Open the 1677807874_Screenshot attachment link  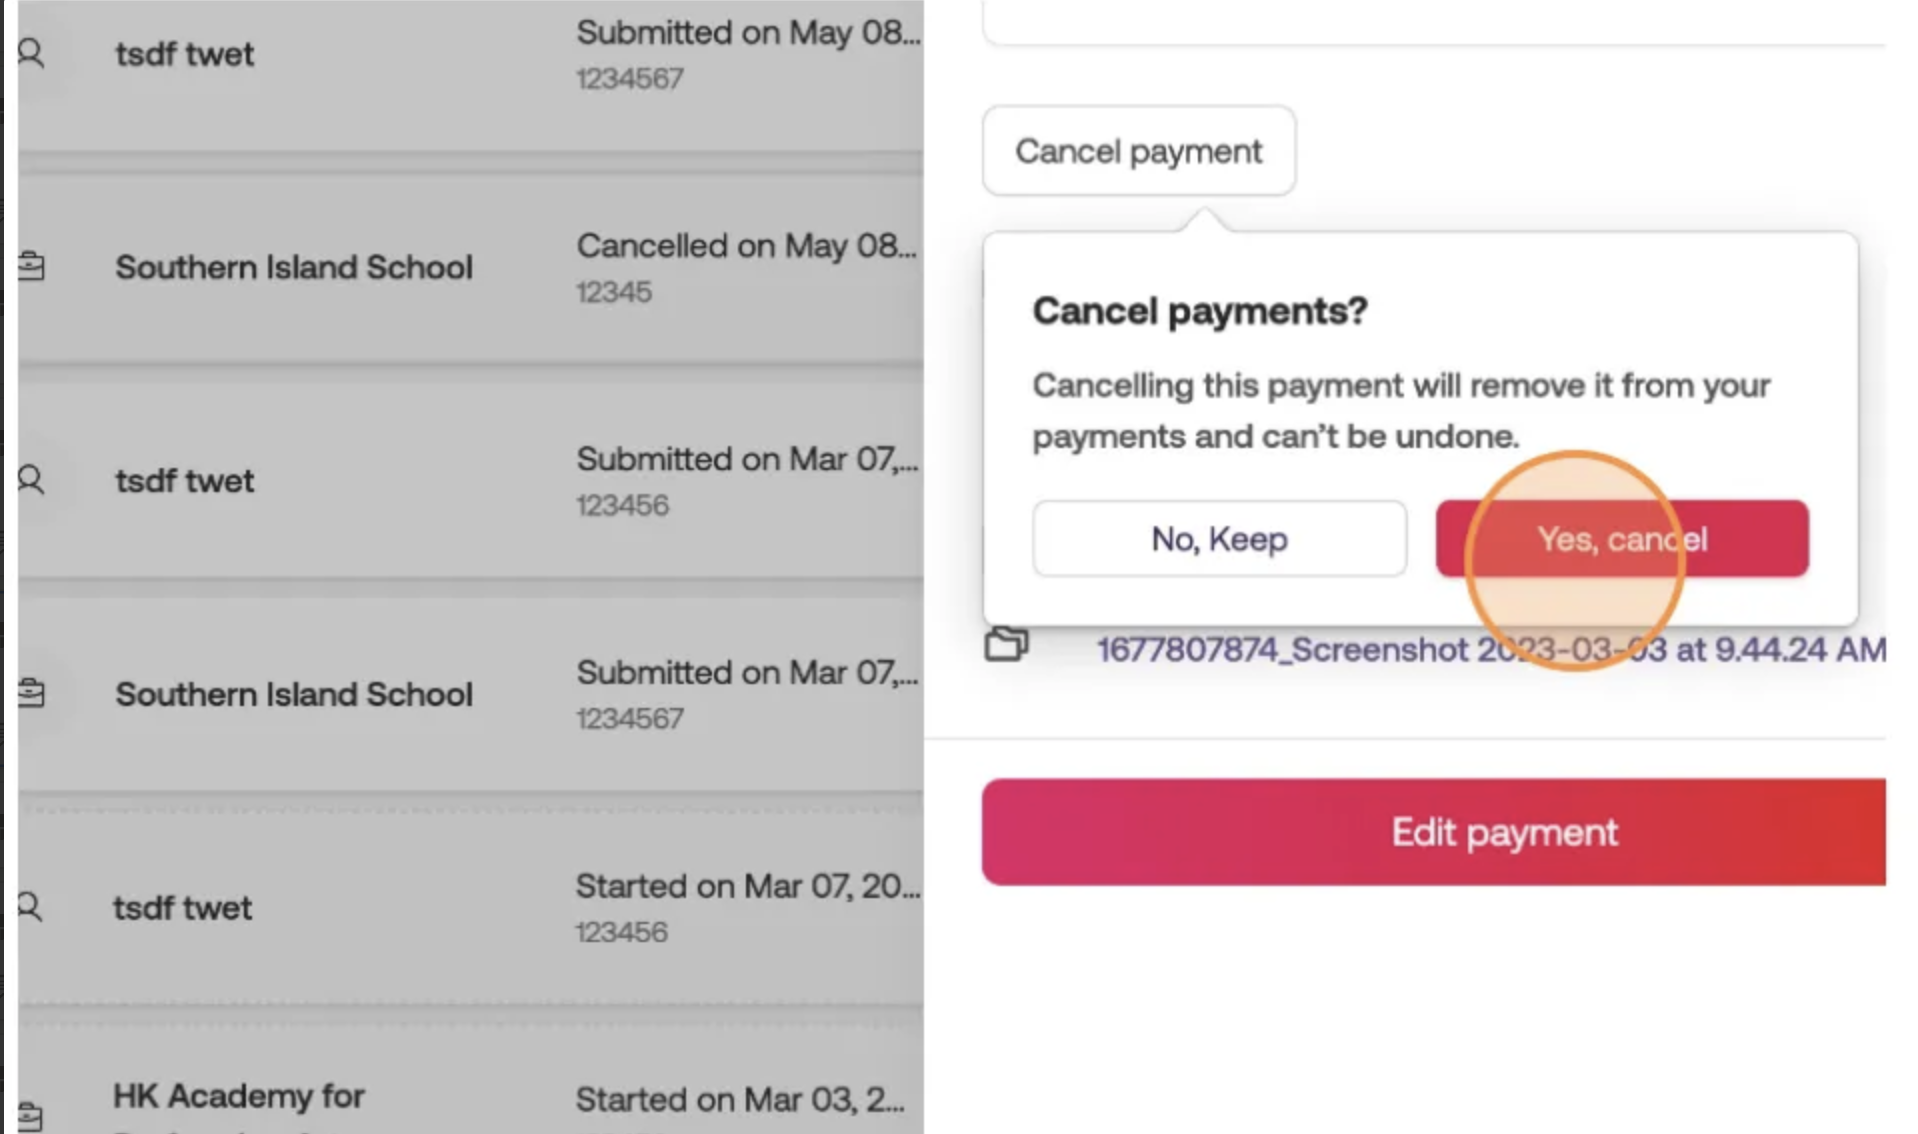1490,650
